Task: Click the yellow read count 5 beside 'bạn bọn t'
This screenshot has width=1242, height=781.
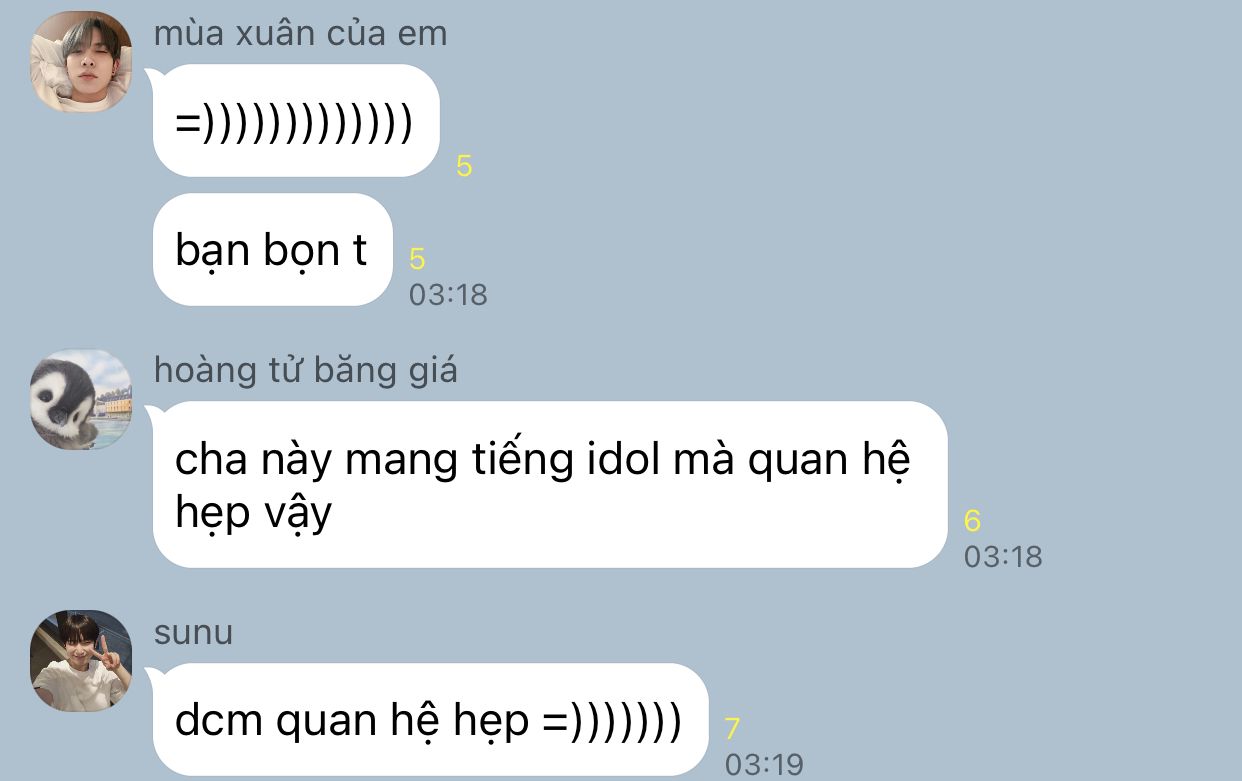Action: (x=417, y=259)
